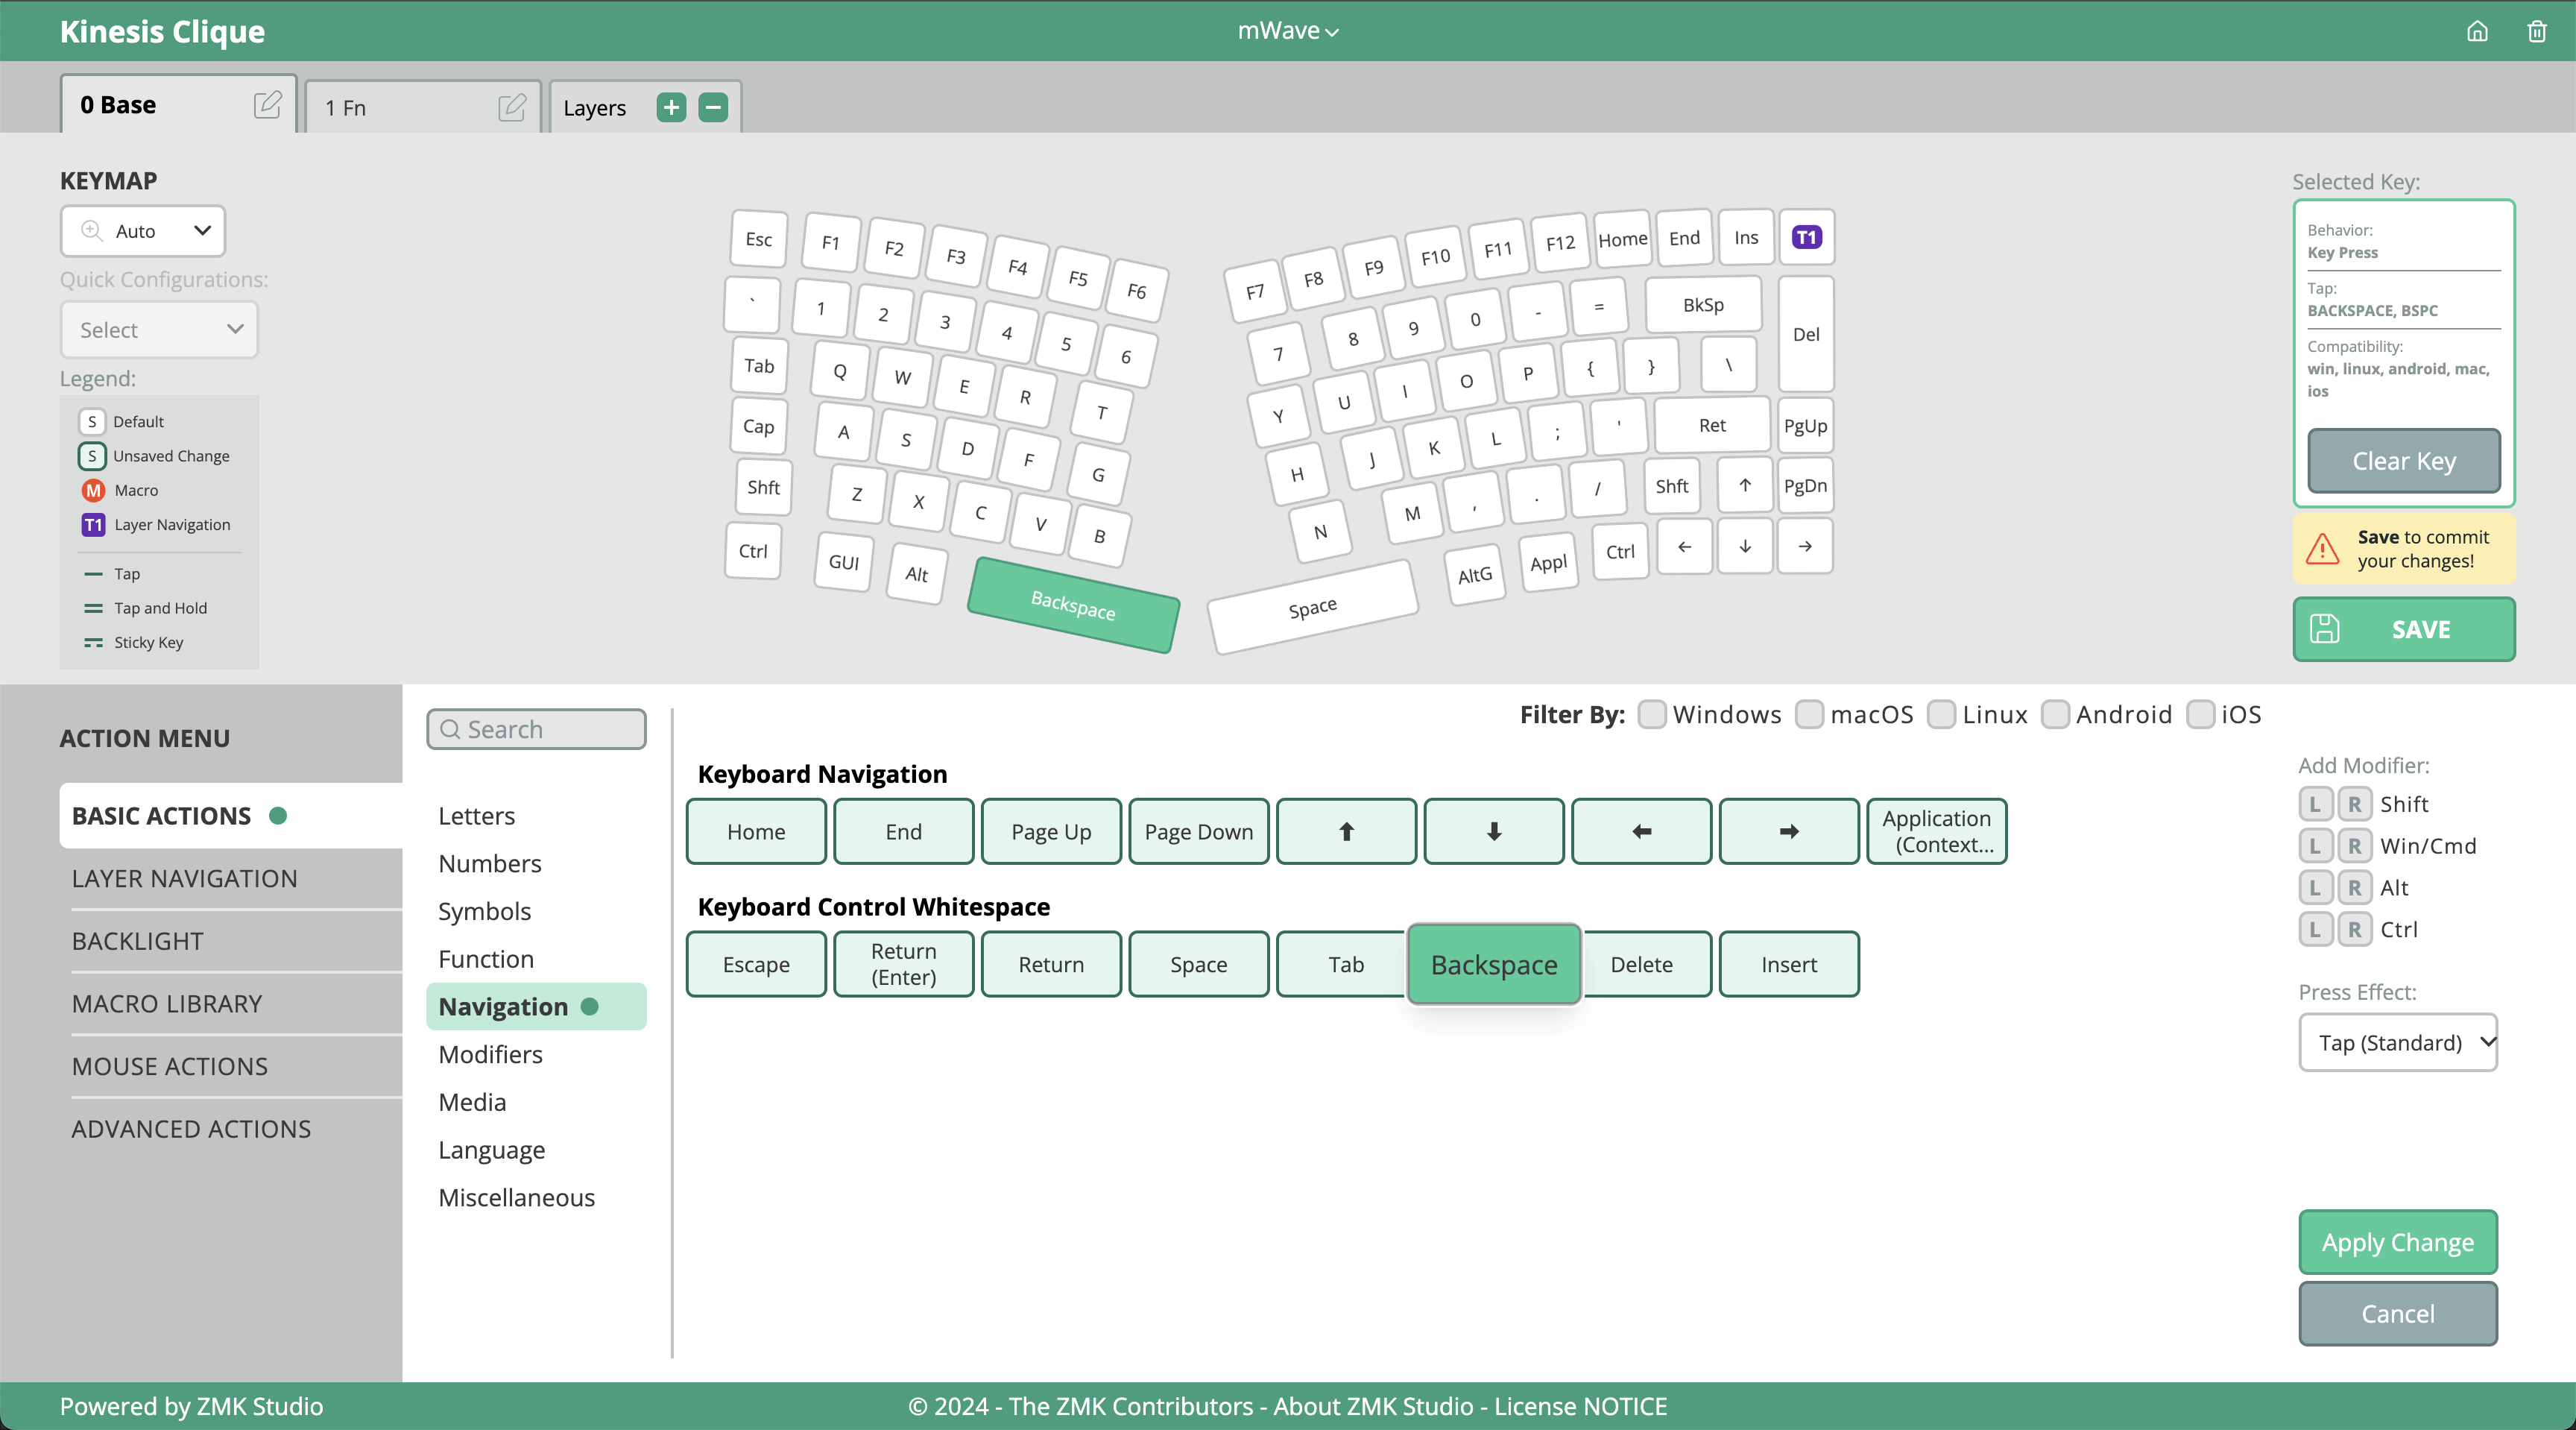
Task: Remove a layer with the minus icon
Action: (x=713, y=108)
